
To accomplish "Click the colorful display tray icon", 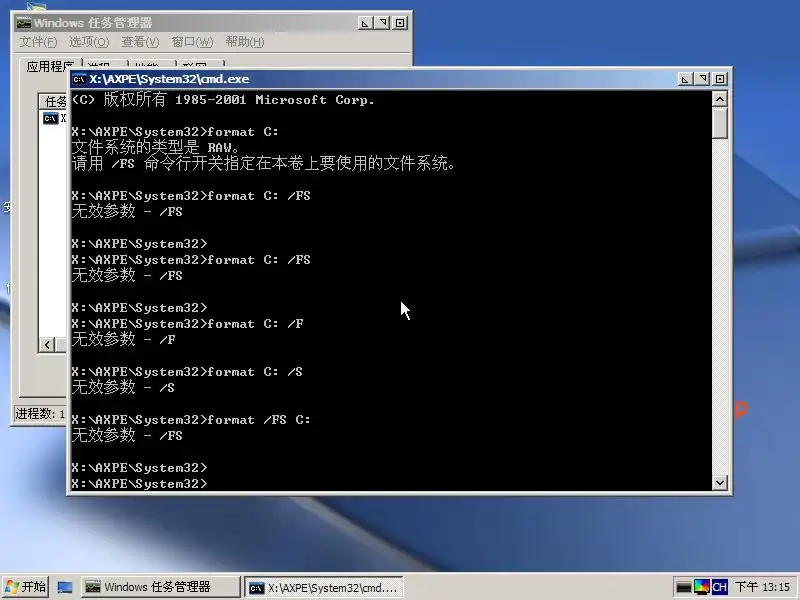I will coord(702,587).
